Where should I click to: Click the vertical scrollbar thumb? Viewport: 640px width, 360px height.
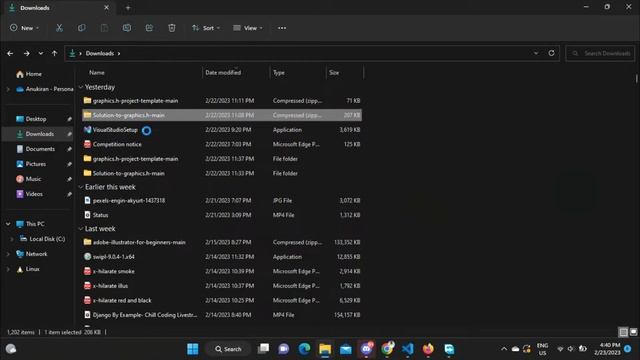pos(636,78)
